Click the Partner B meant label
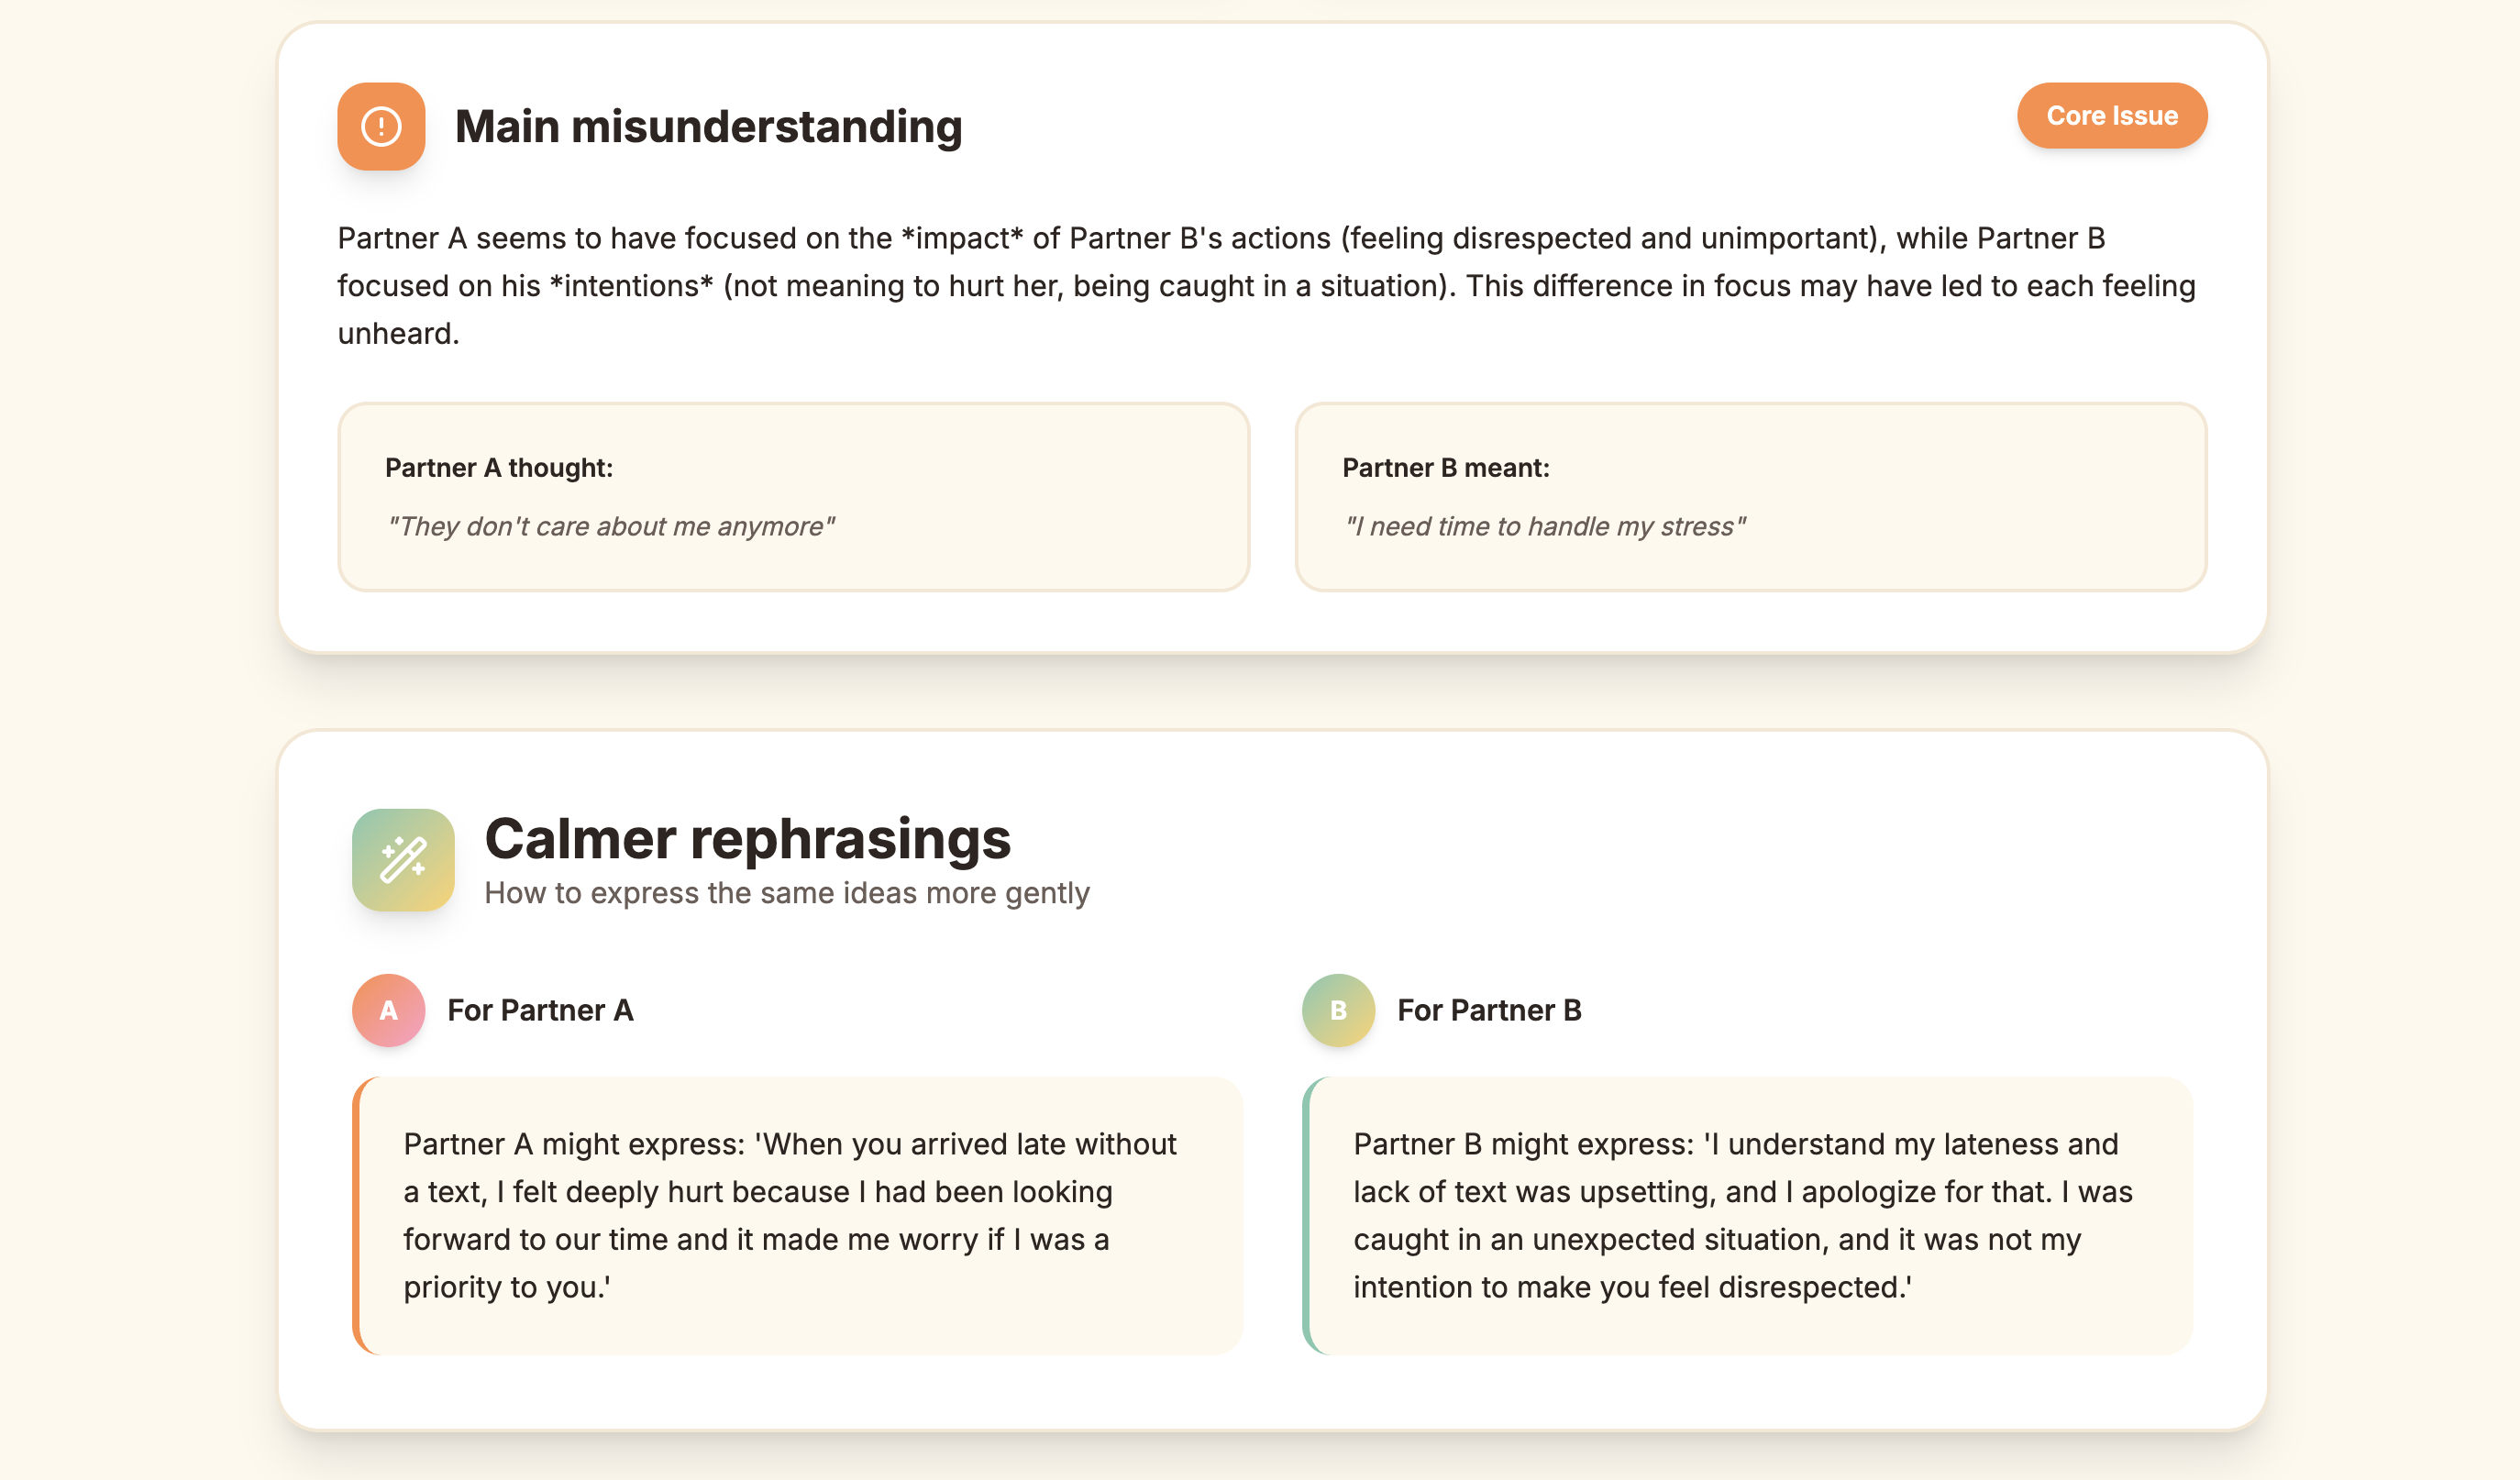Screen dimensions: 2520x1480 point(1445,468)
